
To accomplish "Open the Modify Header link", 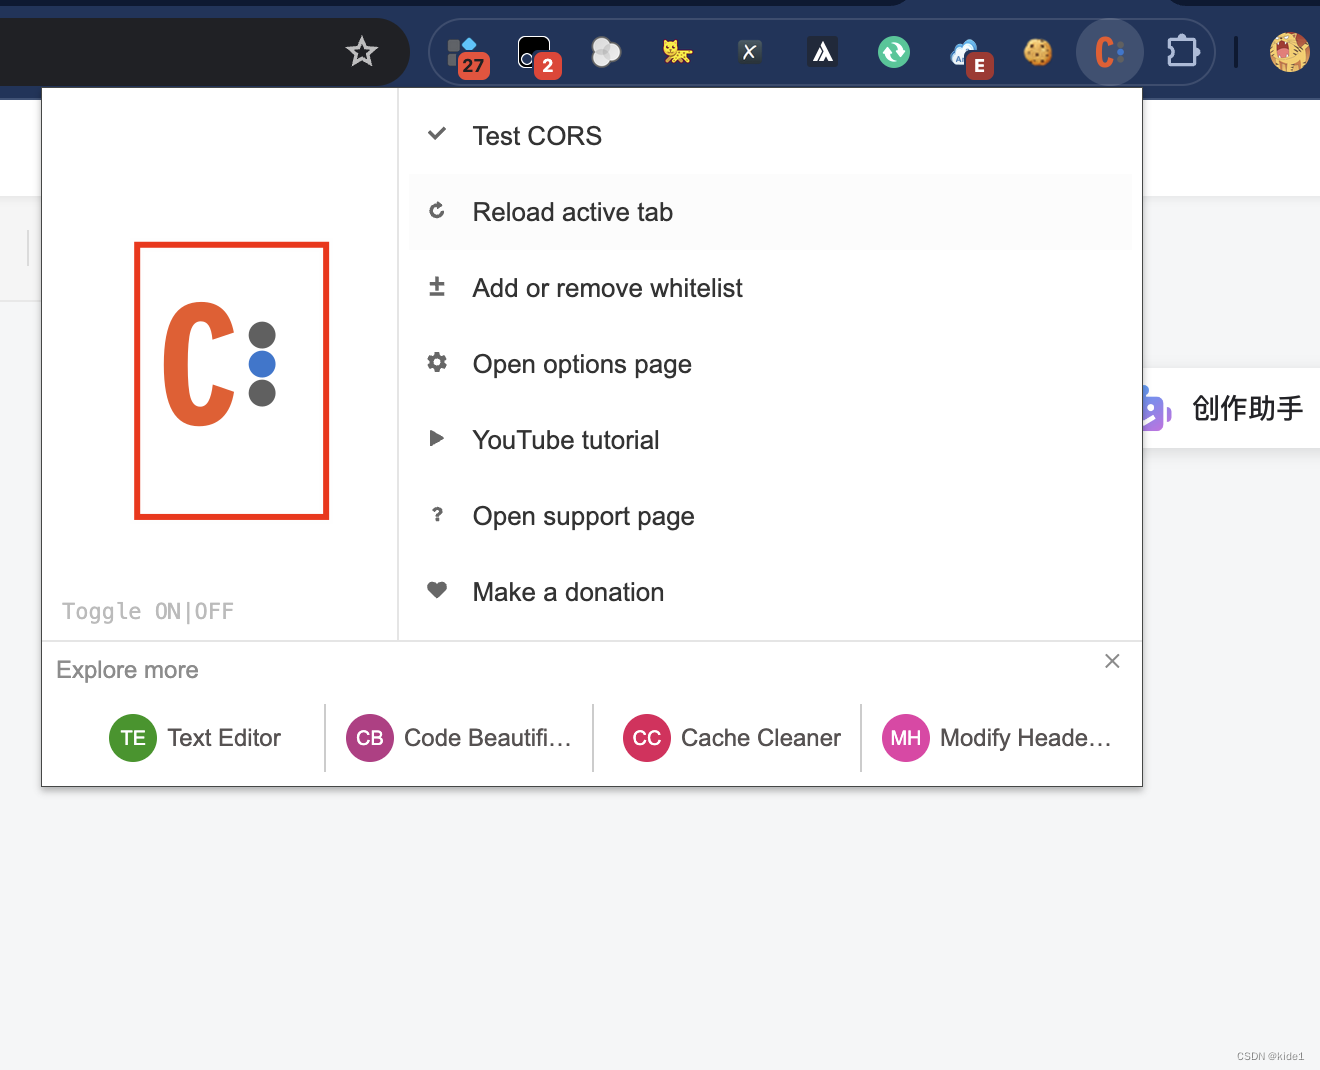I will 996,738.
